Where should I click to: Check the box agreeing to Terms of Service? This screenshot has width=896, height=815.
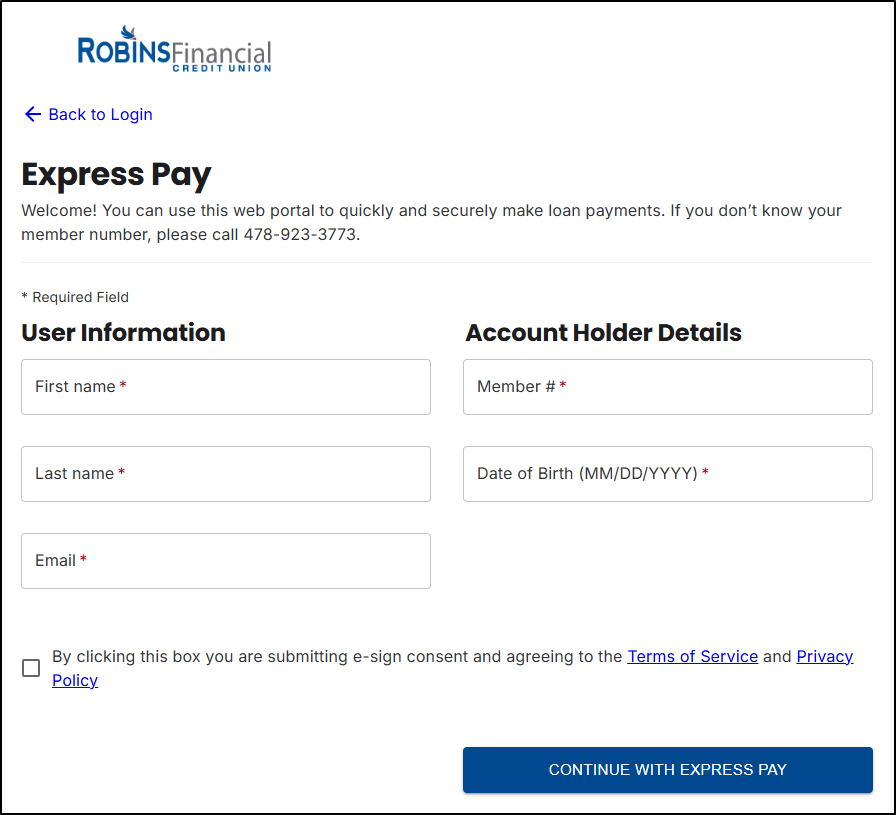point(31,668)
